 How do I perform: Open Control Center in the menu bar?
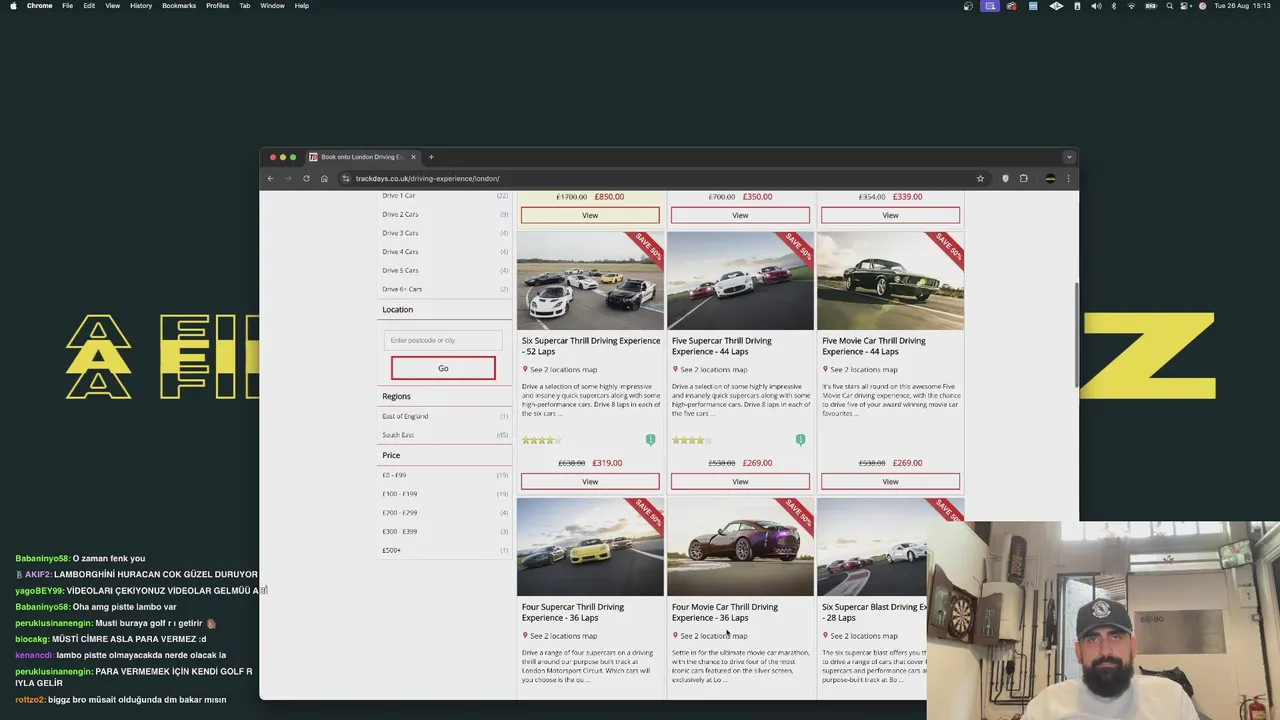point(1186,6)
